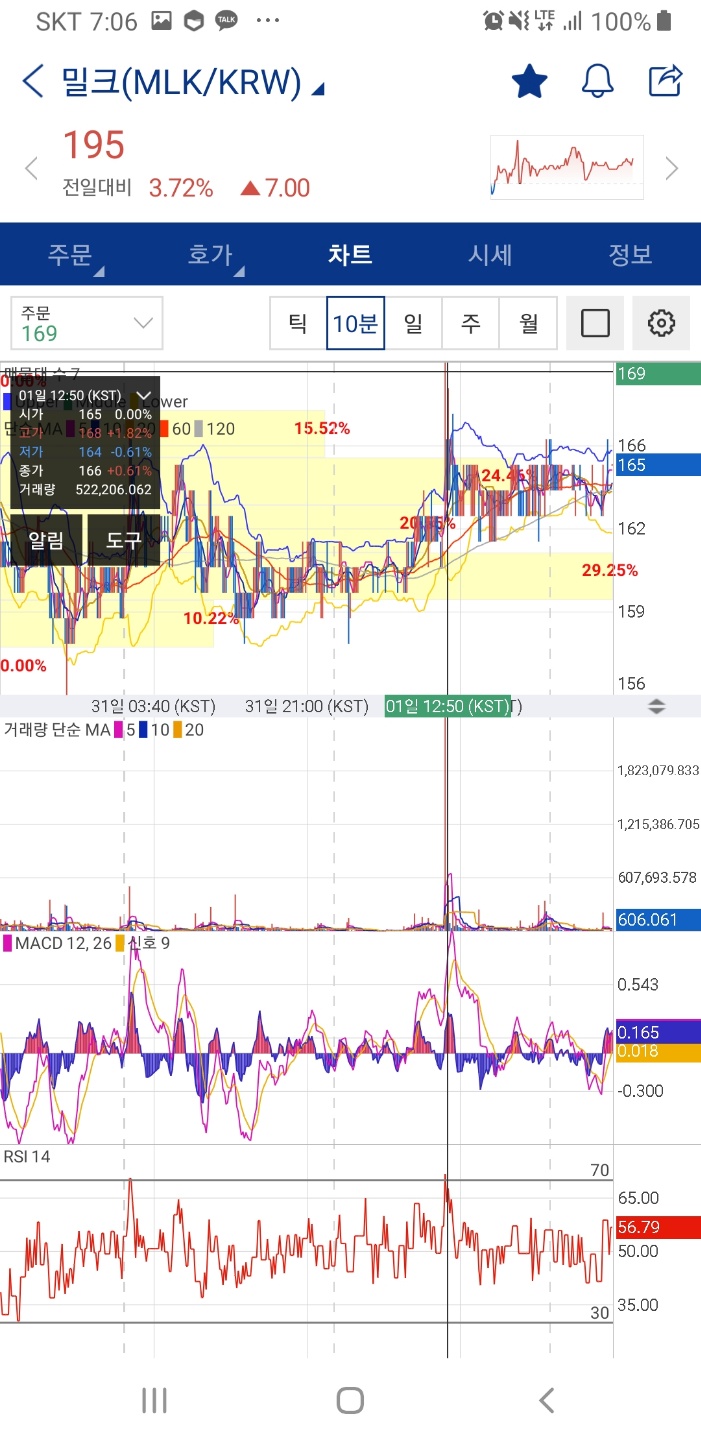Tap the battery icon in status bar
701x1440 pixels.
pyautogui.click(x=666, y=21)
